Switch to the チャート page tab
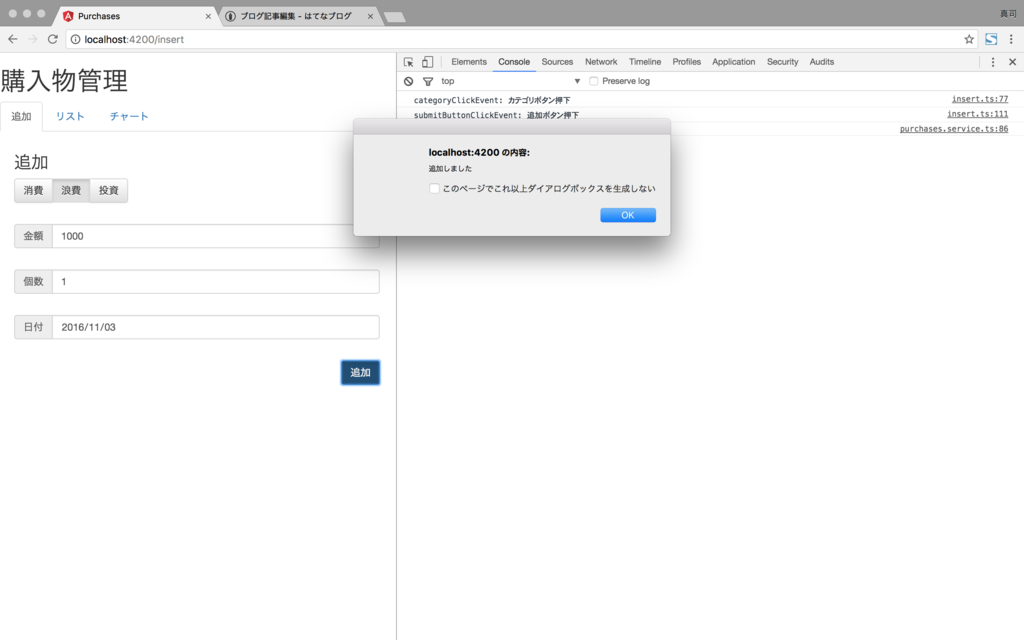Screen dimensions: 1024x640 tap(129, 116)
